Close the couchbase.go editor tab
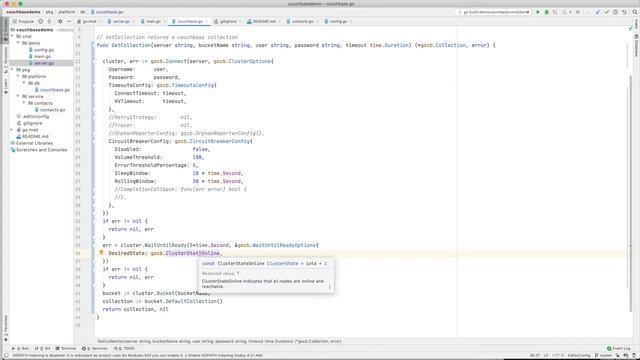640x360 pixels. (207, 21)
